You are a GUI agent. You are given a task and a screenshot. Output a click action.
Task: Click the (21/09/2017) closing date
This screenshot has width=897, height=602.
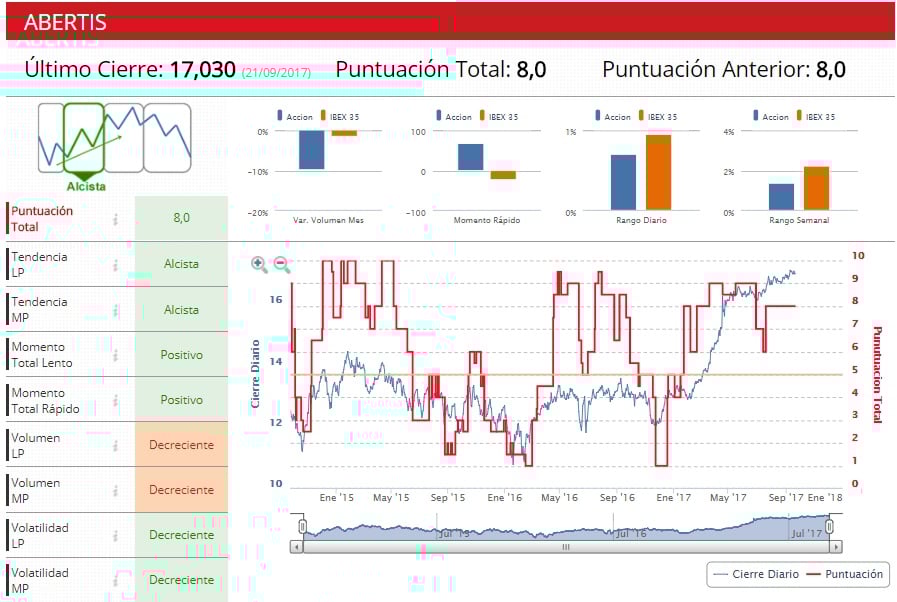276,73
